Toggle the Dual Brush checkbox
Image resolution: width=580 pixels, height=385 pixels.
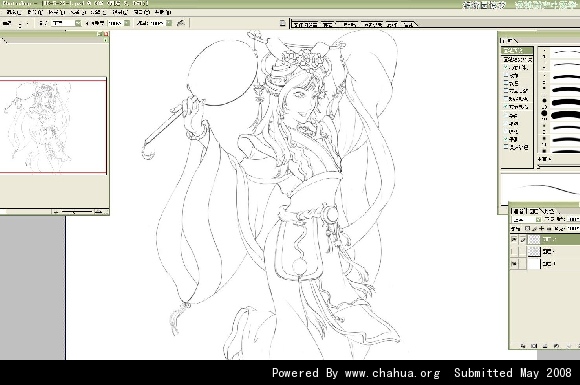pos(506,91)
